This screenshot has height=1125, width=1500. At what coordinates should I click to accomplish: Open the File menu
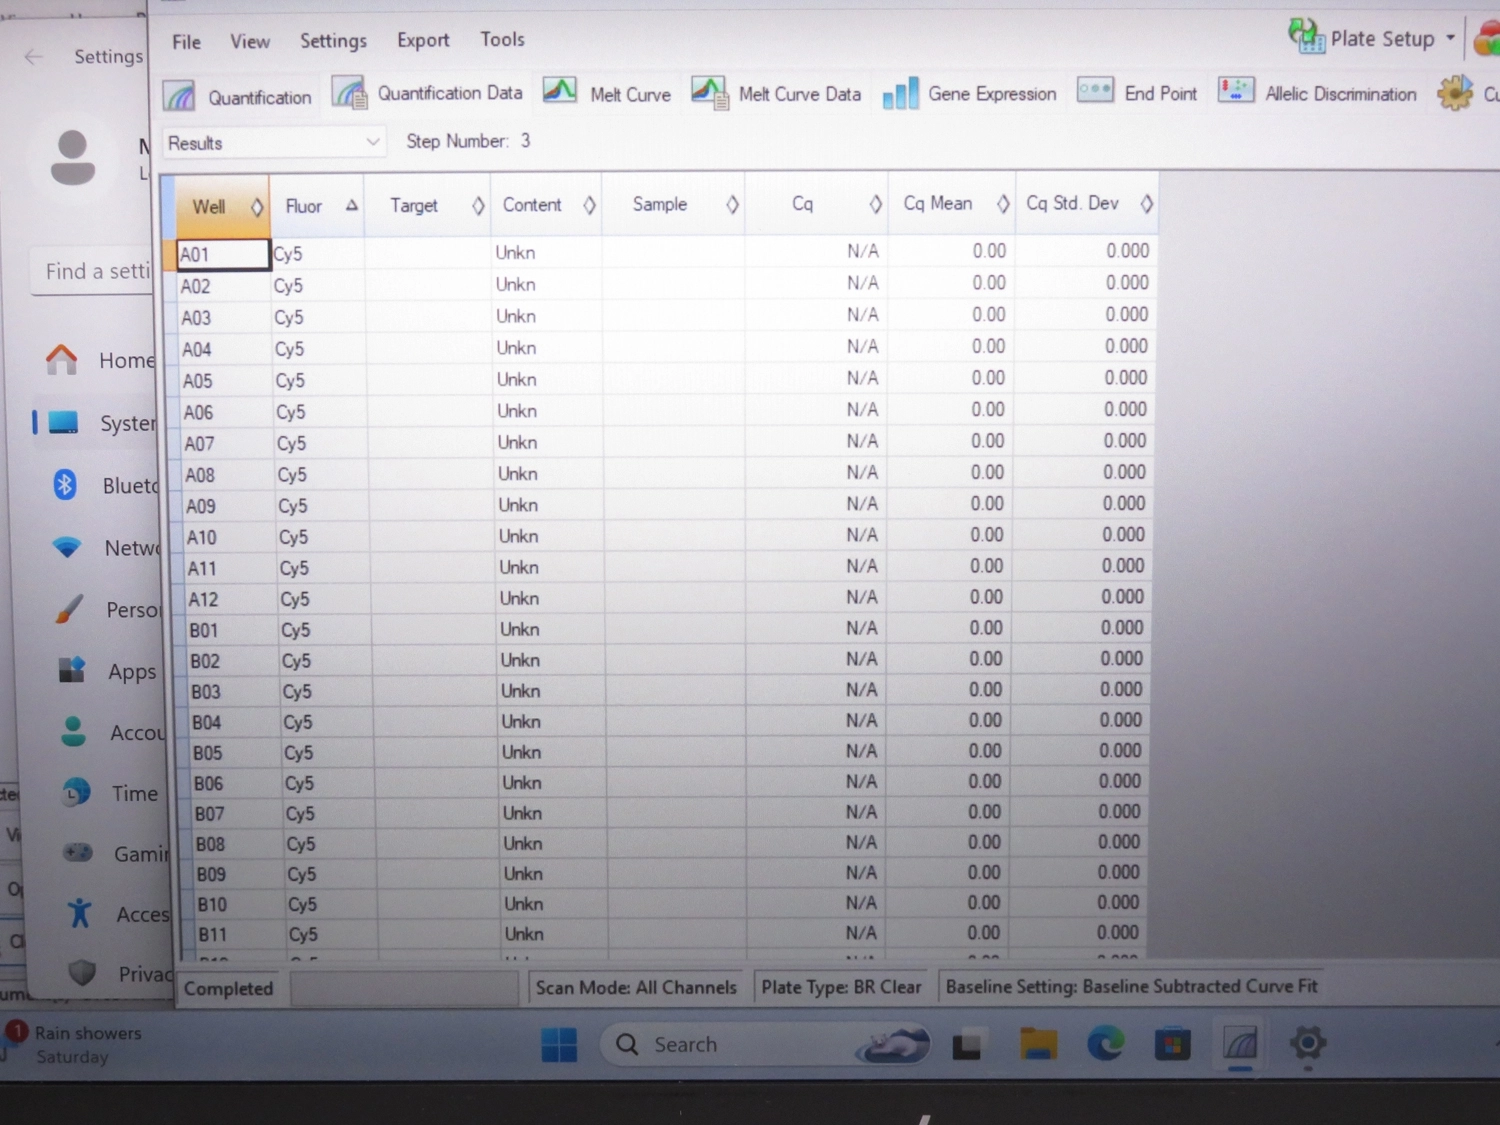coord(186,42)
